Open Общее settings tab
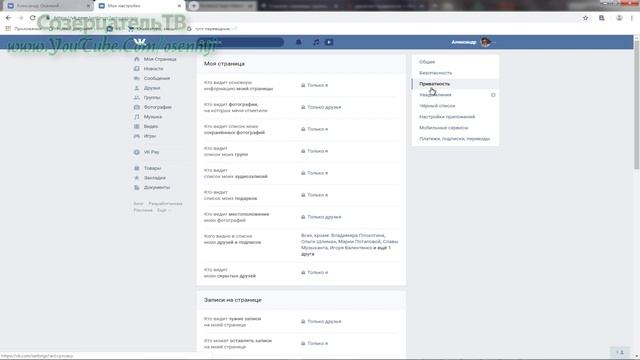Viewport: 640px width, 360px height. 455,62
